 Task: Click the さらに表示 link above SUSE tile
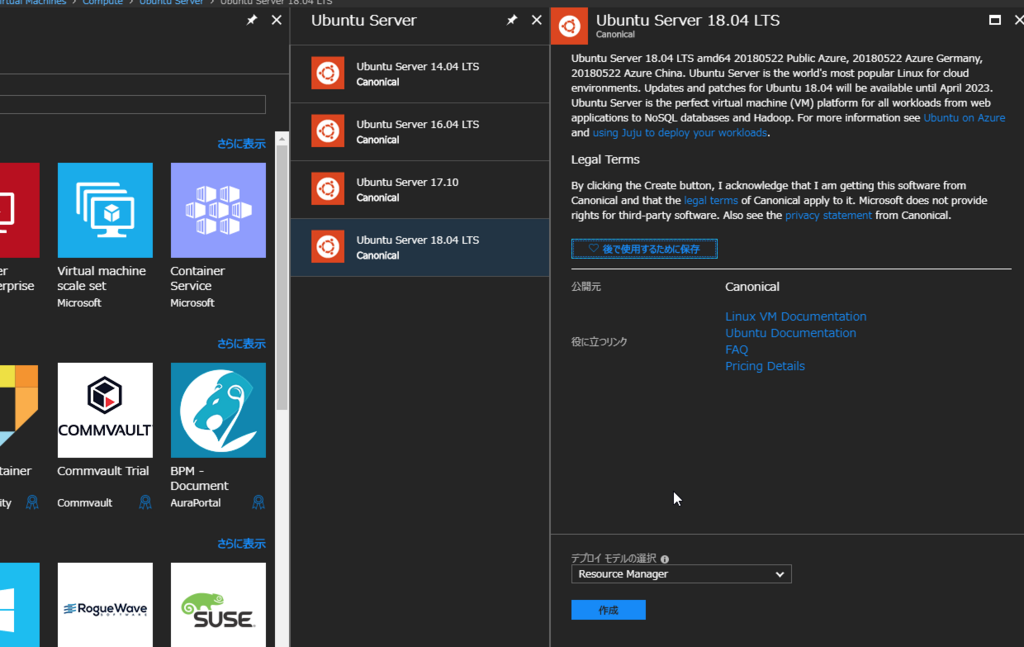pyautogui.click(x=241, y=543)
